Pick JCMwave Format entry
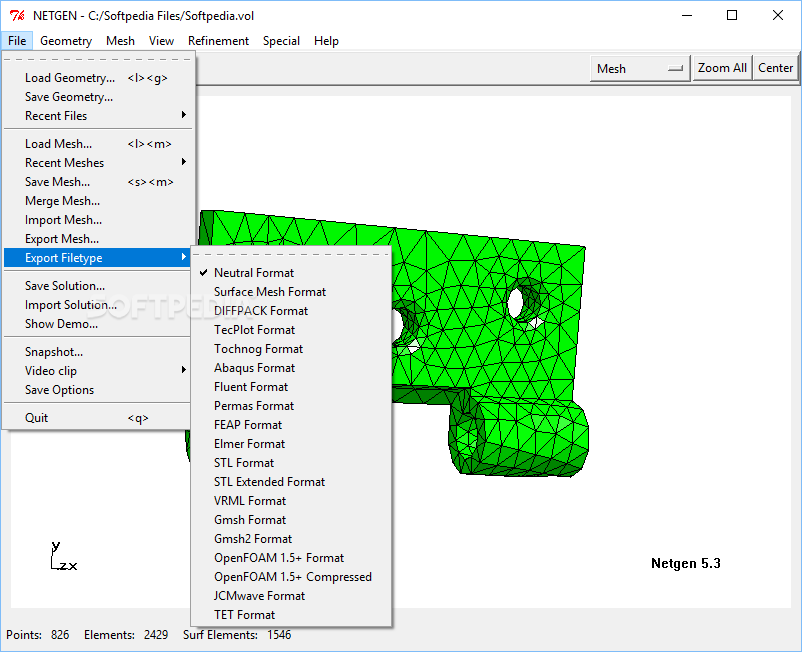The height and width of the screenshot is (652, 802). [x=291, y=595]
